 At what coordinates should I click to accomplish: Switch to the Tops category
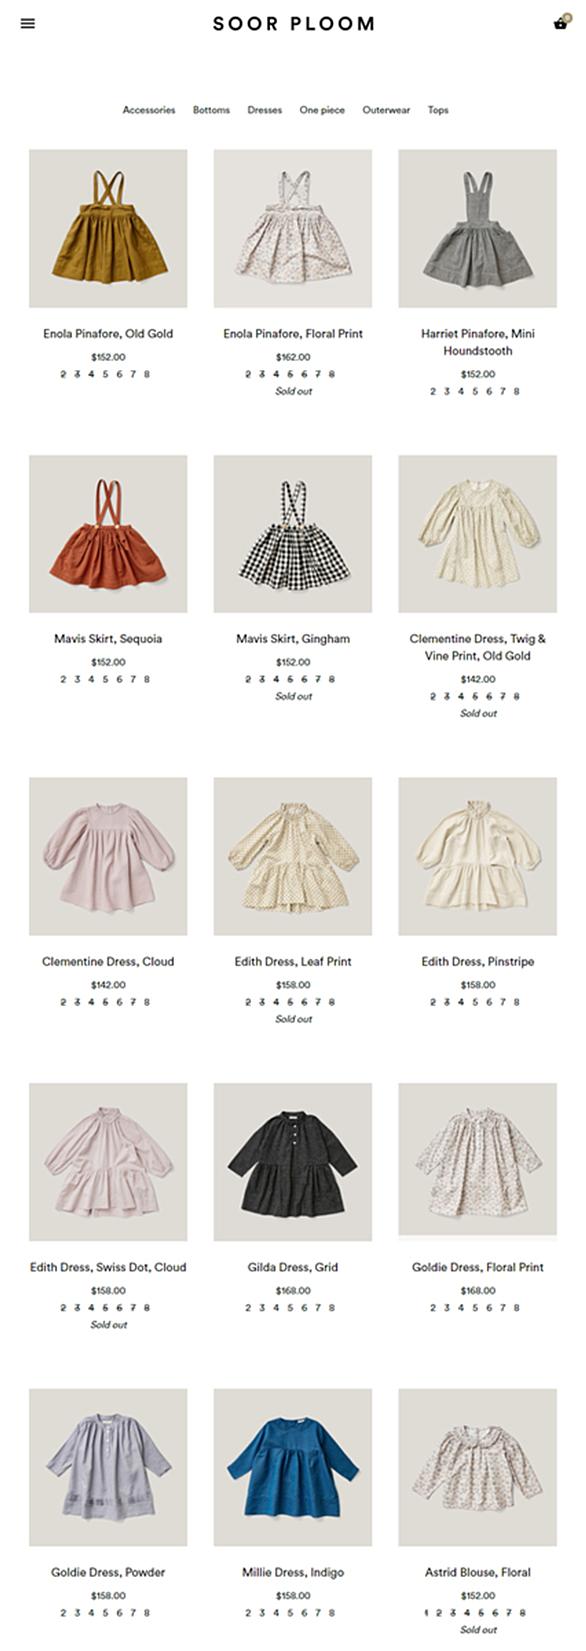438,110
